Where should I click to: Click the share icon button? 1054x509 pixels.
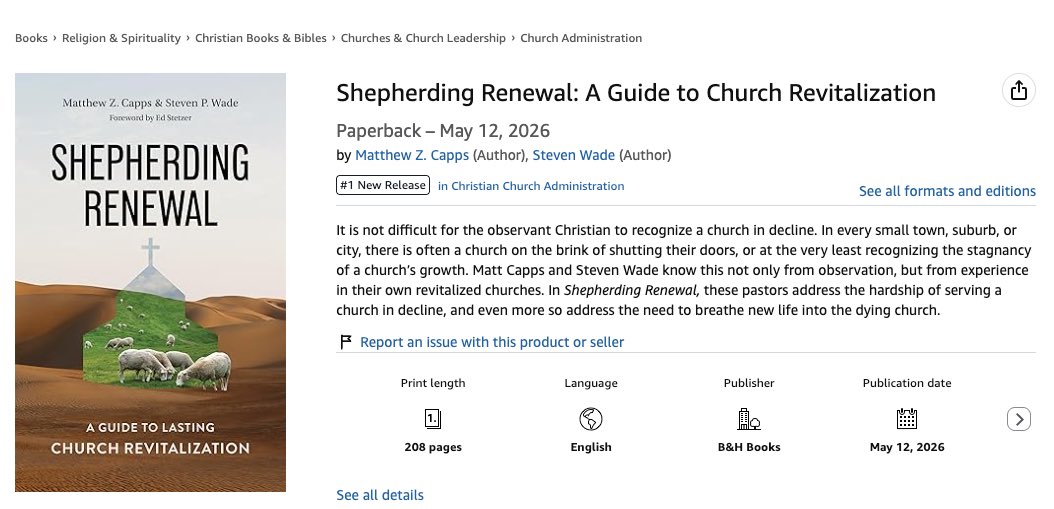pos(1018,90)
